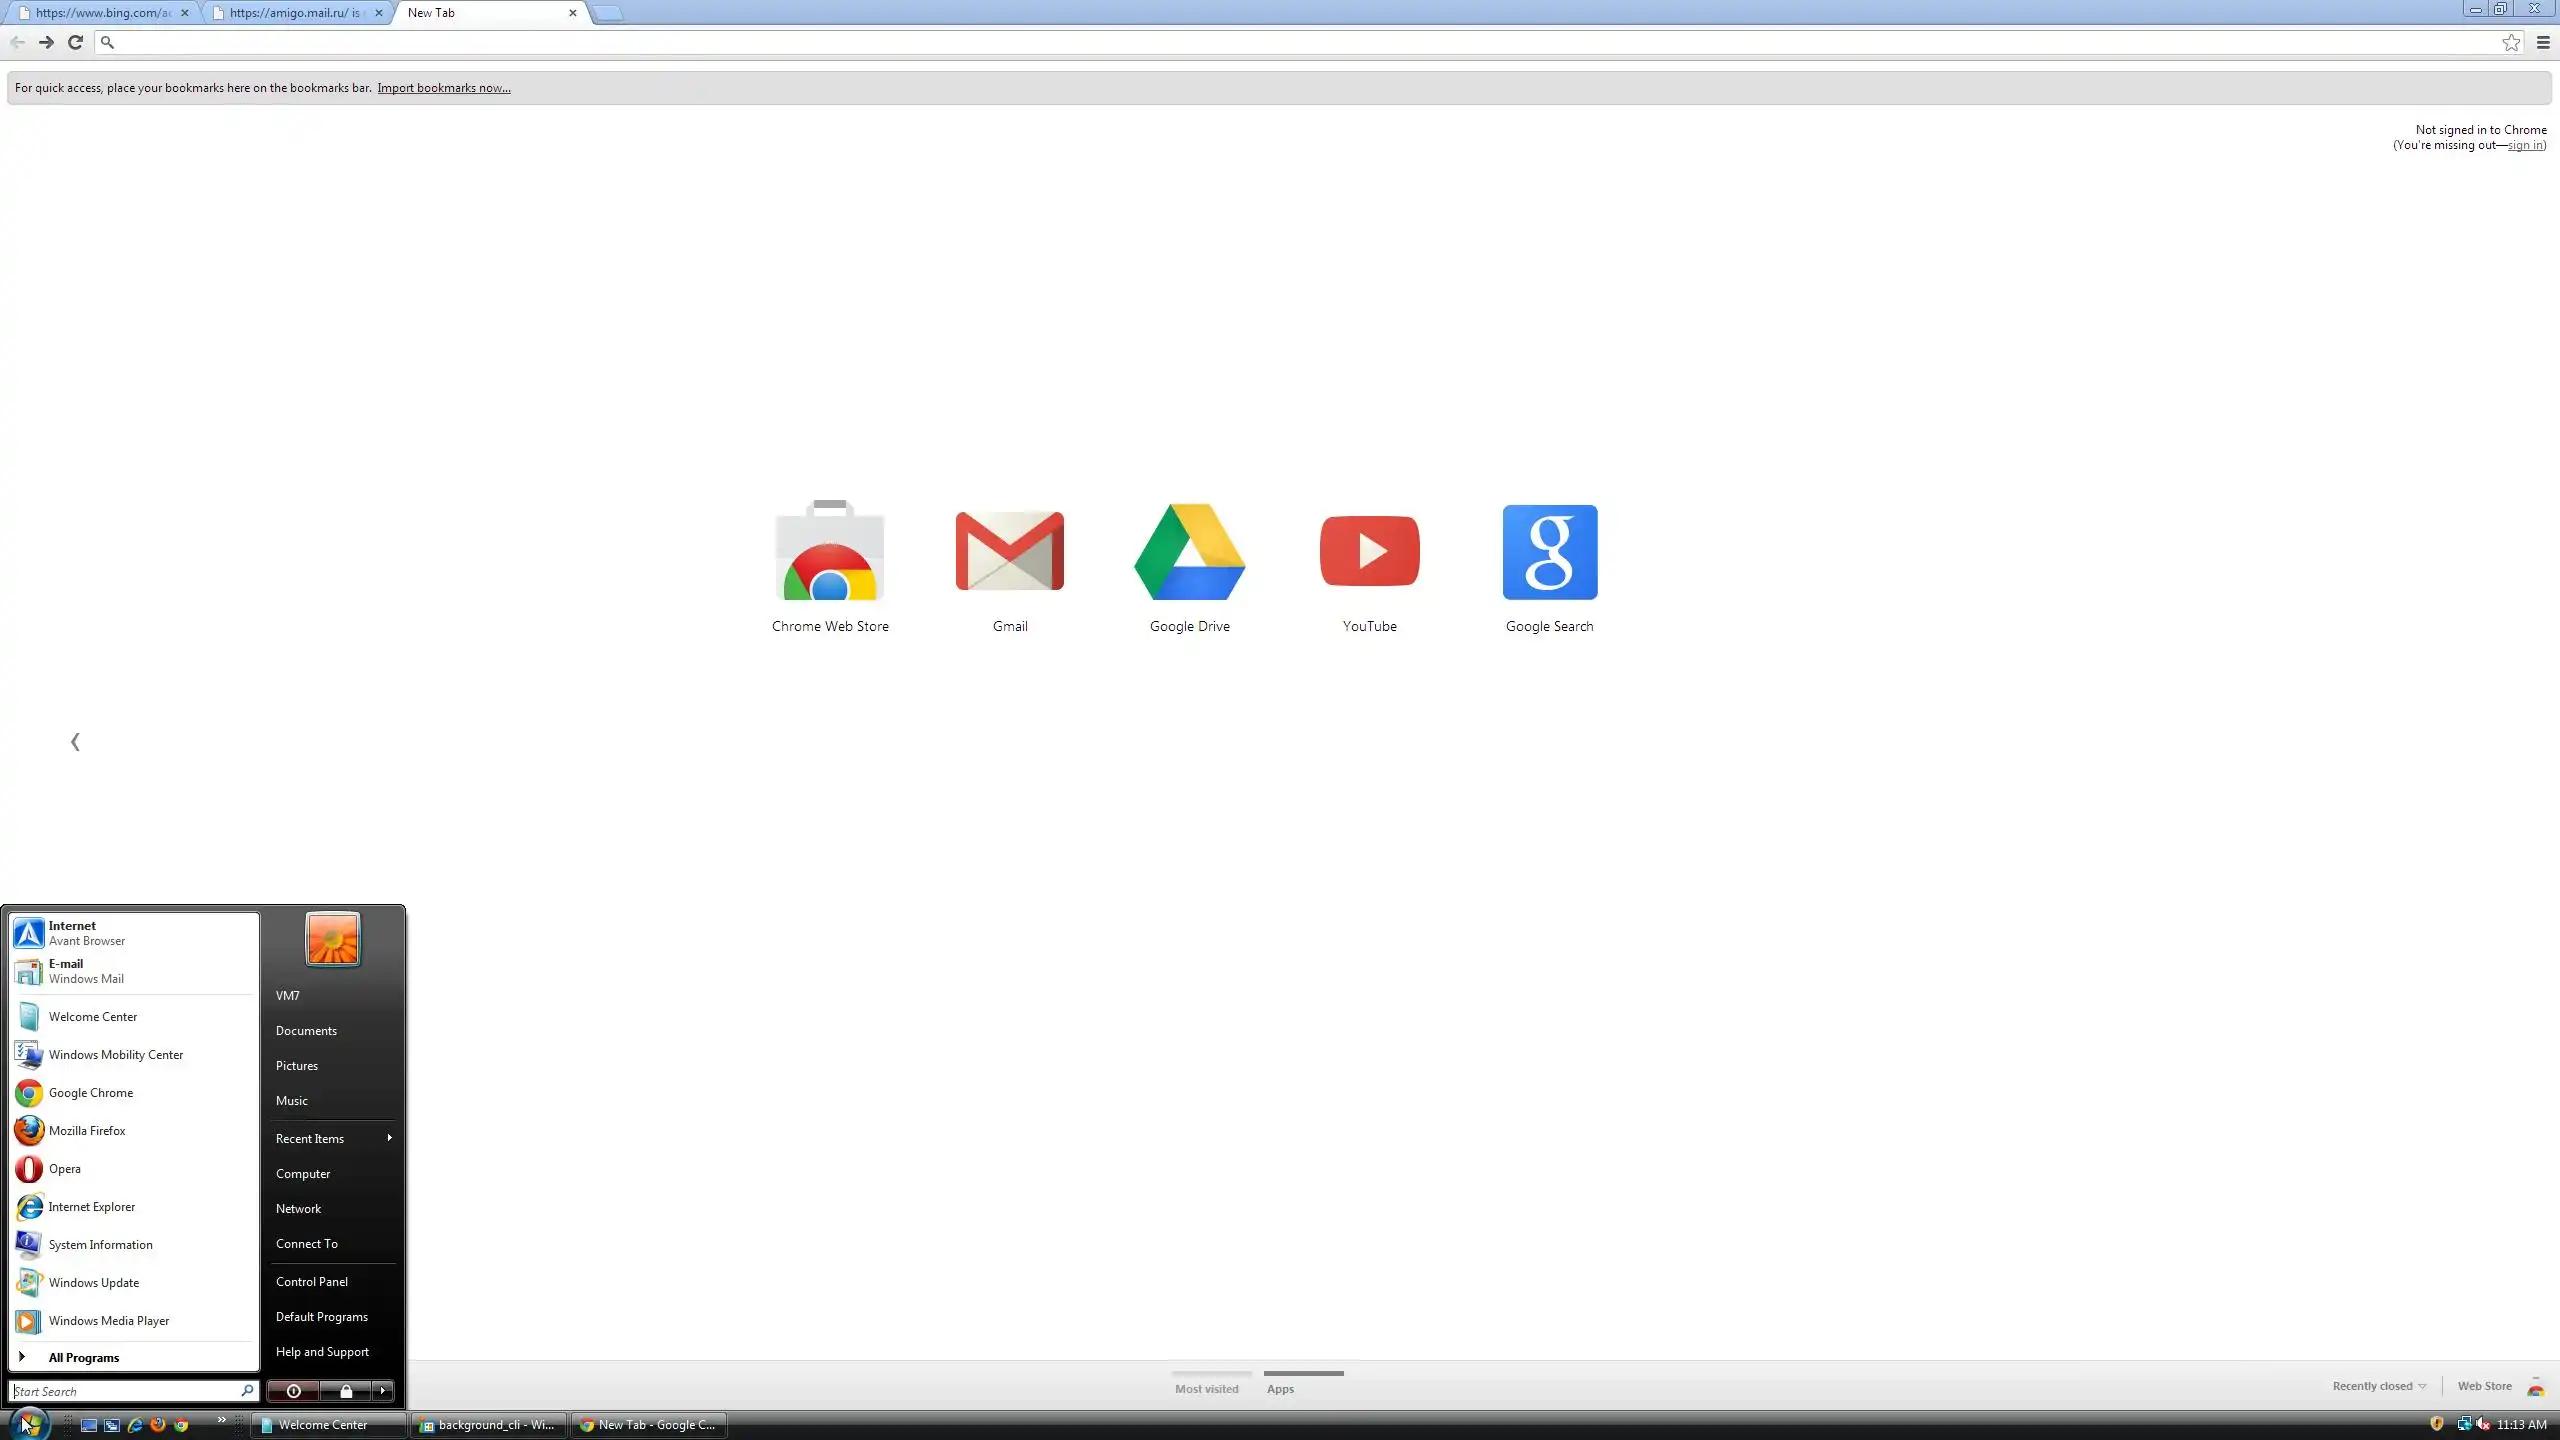Expand All Programs list
Viewport: 2560px width, 1440px height.
pos(84,1357)
